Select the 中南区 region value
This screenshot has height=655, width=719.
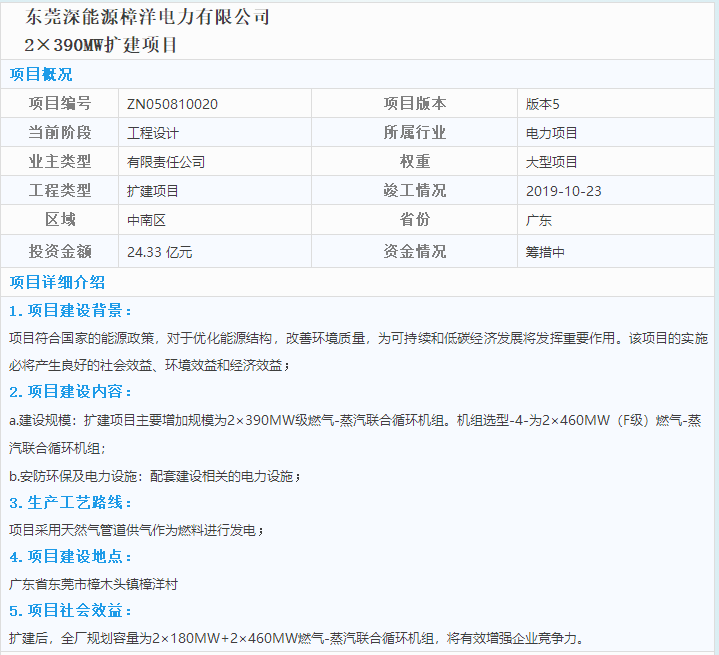point(146,220)
